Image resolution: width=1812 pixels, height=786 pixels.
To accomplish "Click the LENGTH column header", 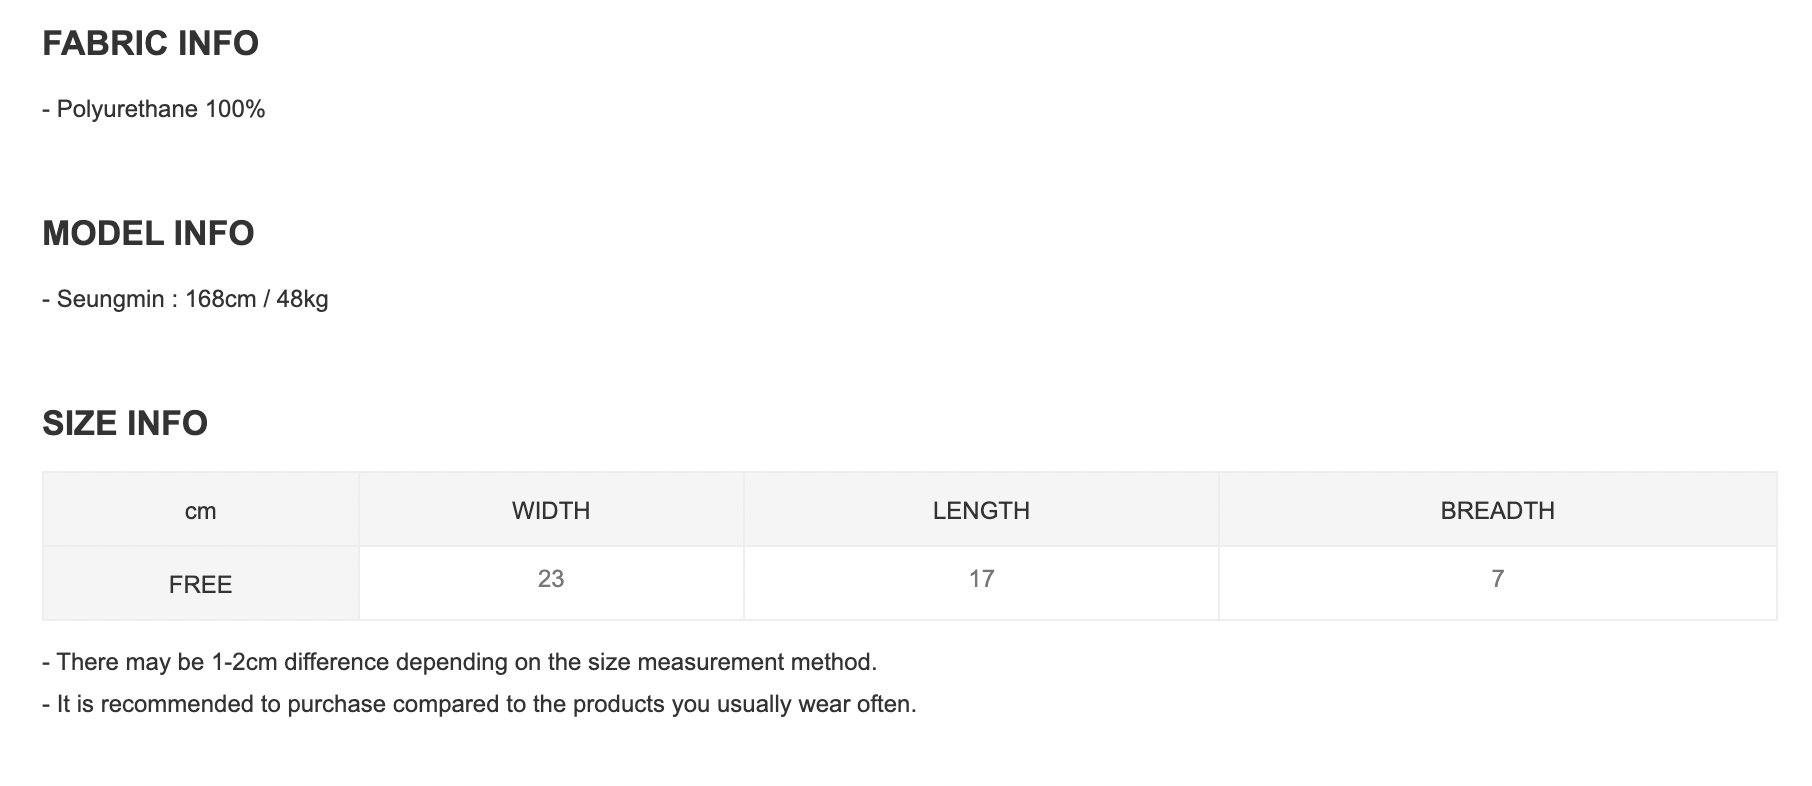I will pyautogui.click(x=981, y=511).
